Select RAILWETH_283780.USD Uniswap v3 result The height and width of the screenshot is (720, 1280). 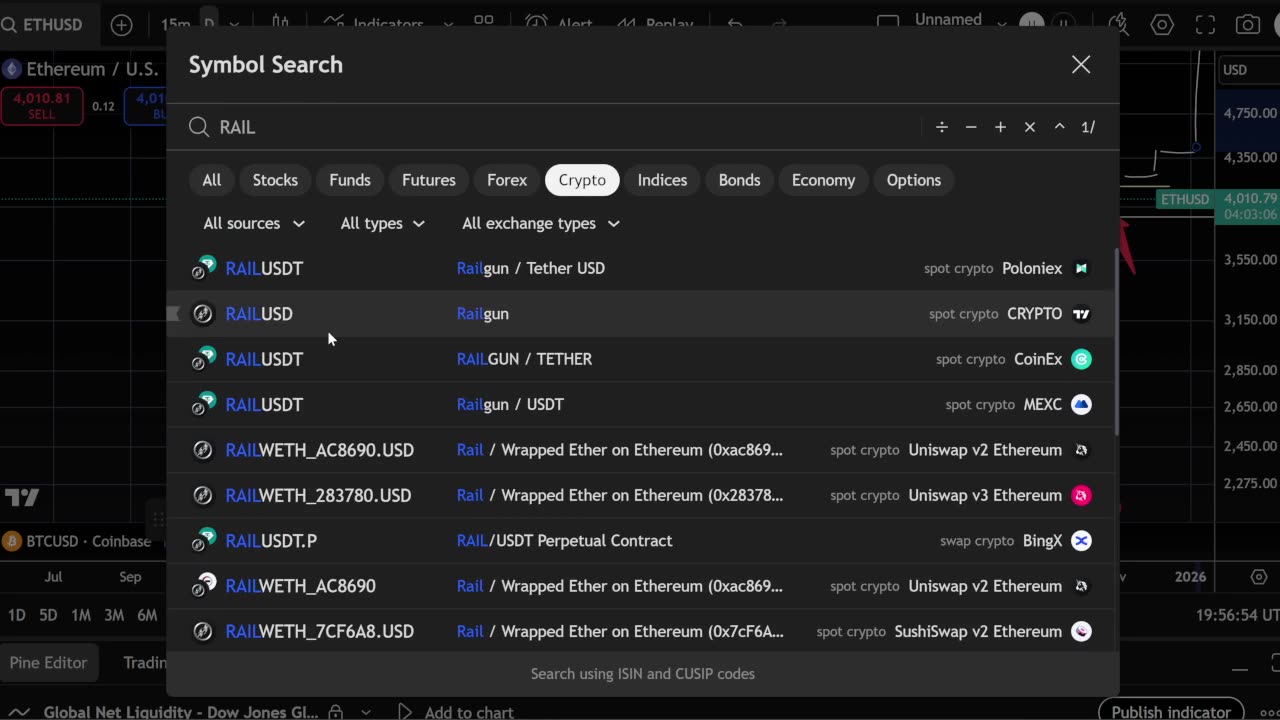tap(641, 495)
